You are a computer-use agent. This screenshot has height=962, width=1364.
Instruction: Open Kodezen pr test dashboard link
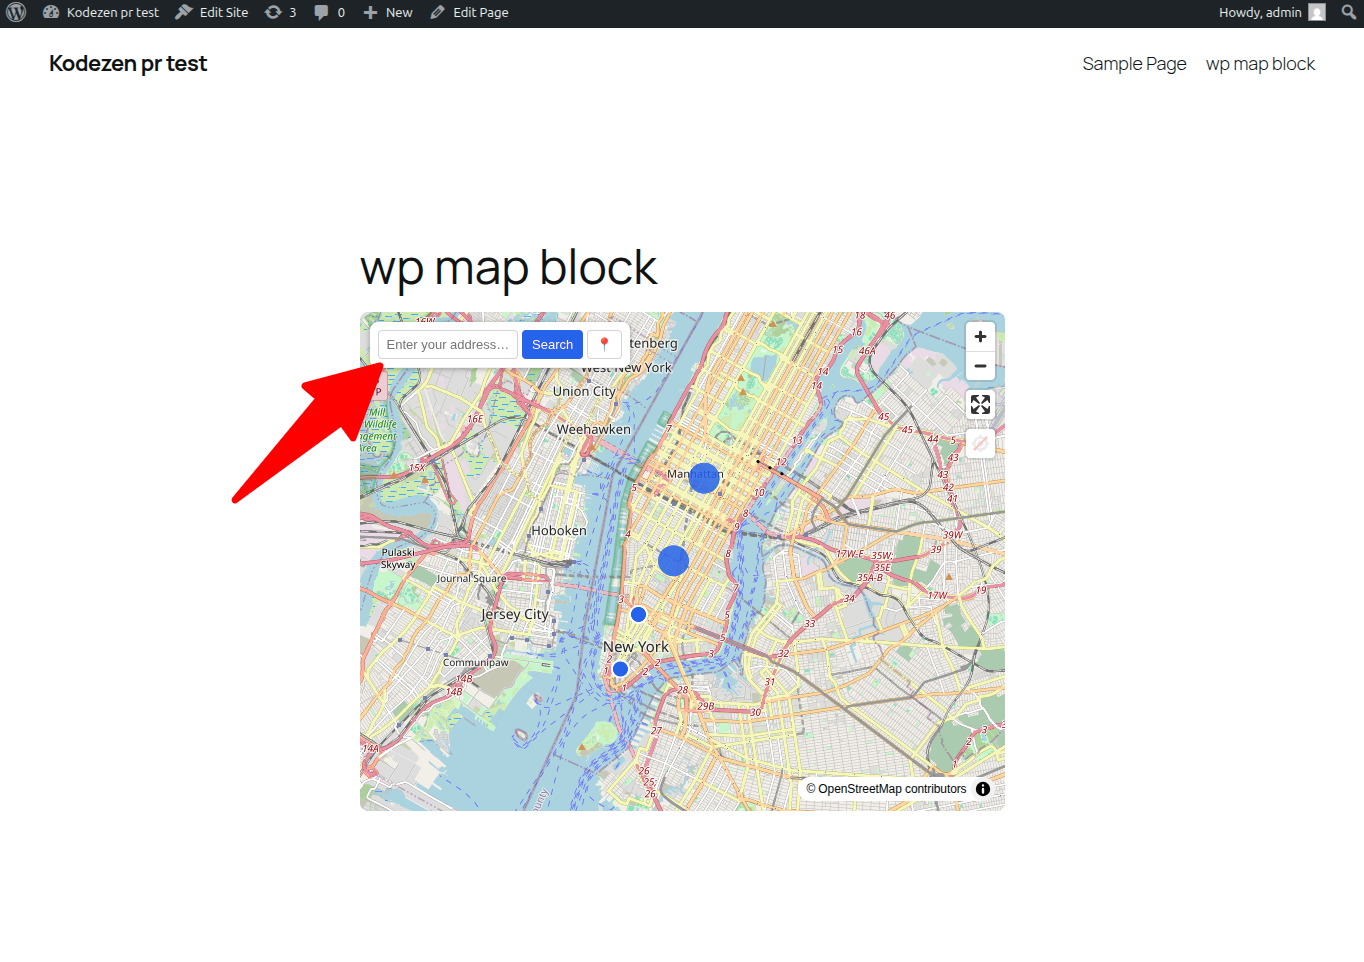pyautogui.click(x=101, y=13)
